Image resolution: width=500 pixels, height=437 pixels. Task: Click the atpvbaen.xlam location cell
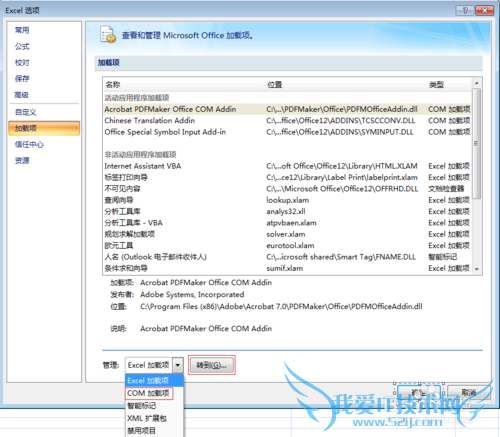pyautogui.click(x=291, y=223)
